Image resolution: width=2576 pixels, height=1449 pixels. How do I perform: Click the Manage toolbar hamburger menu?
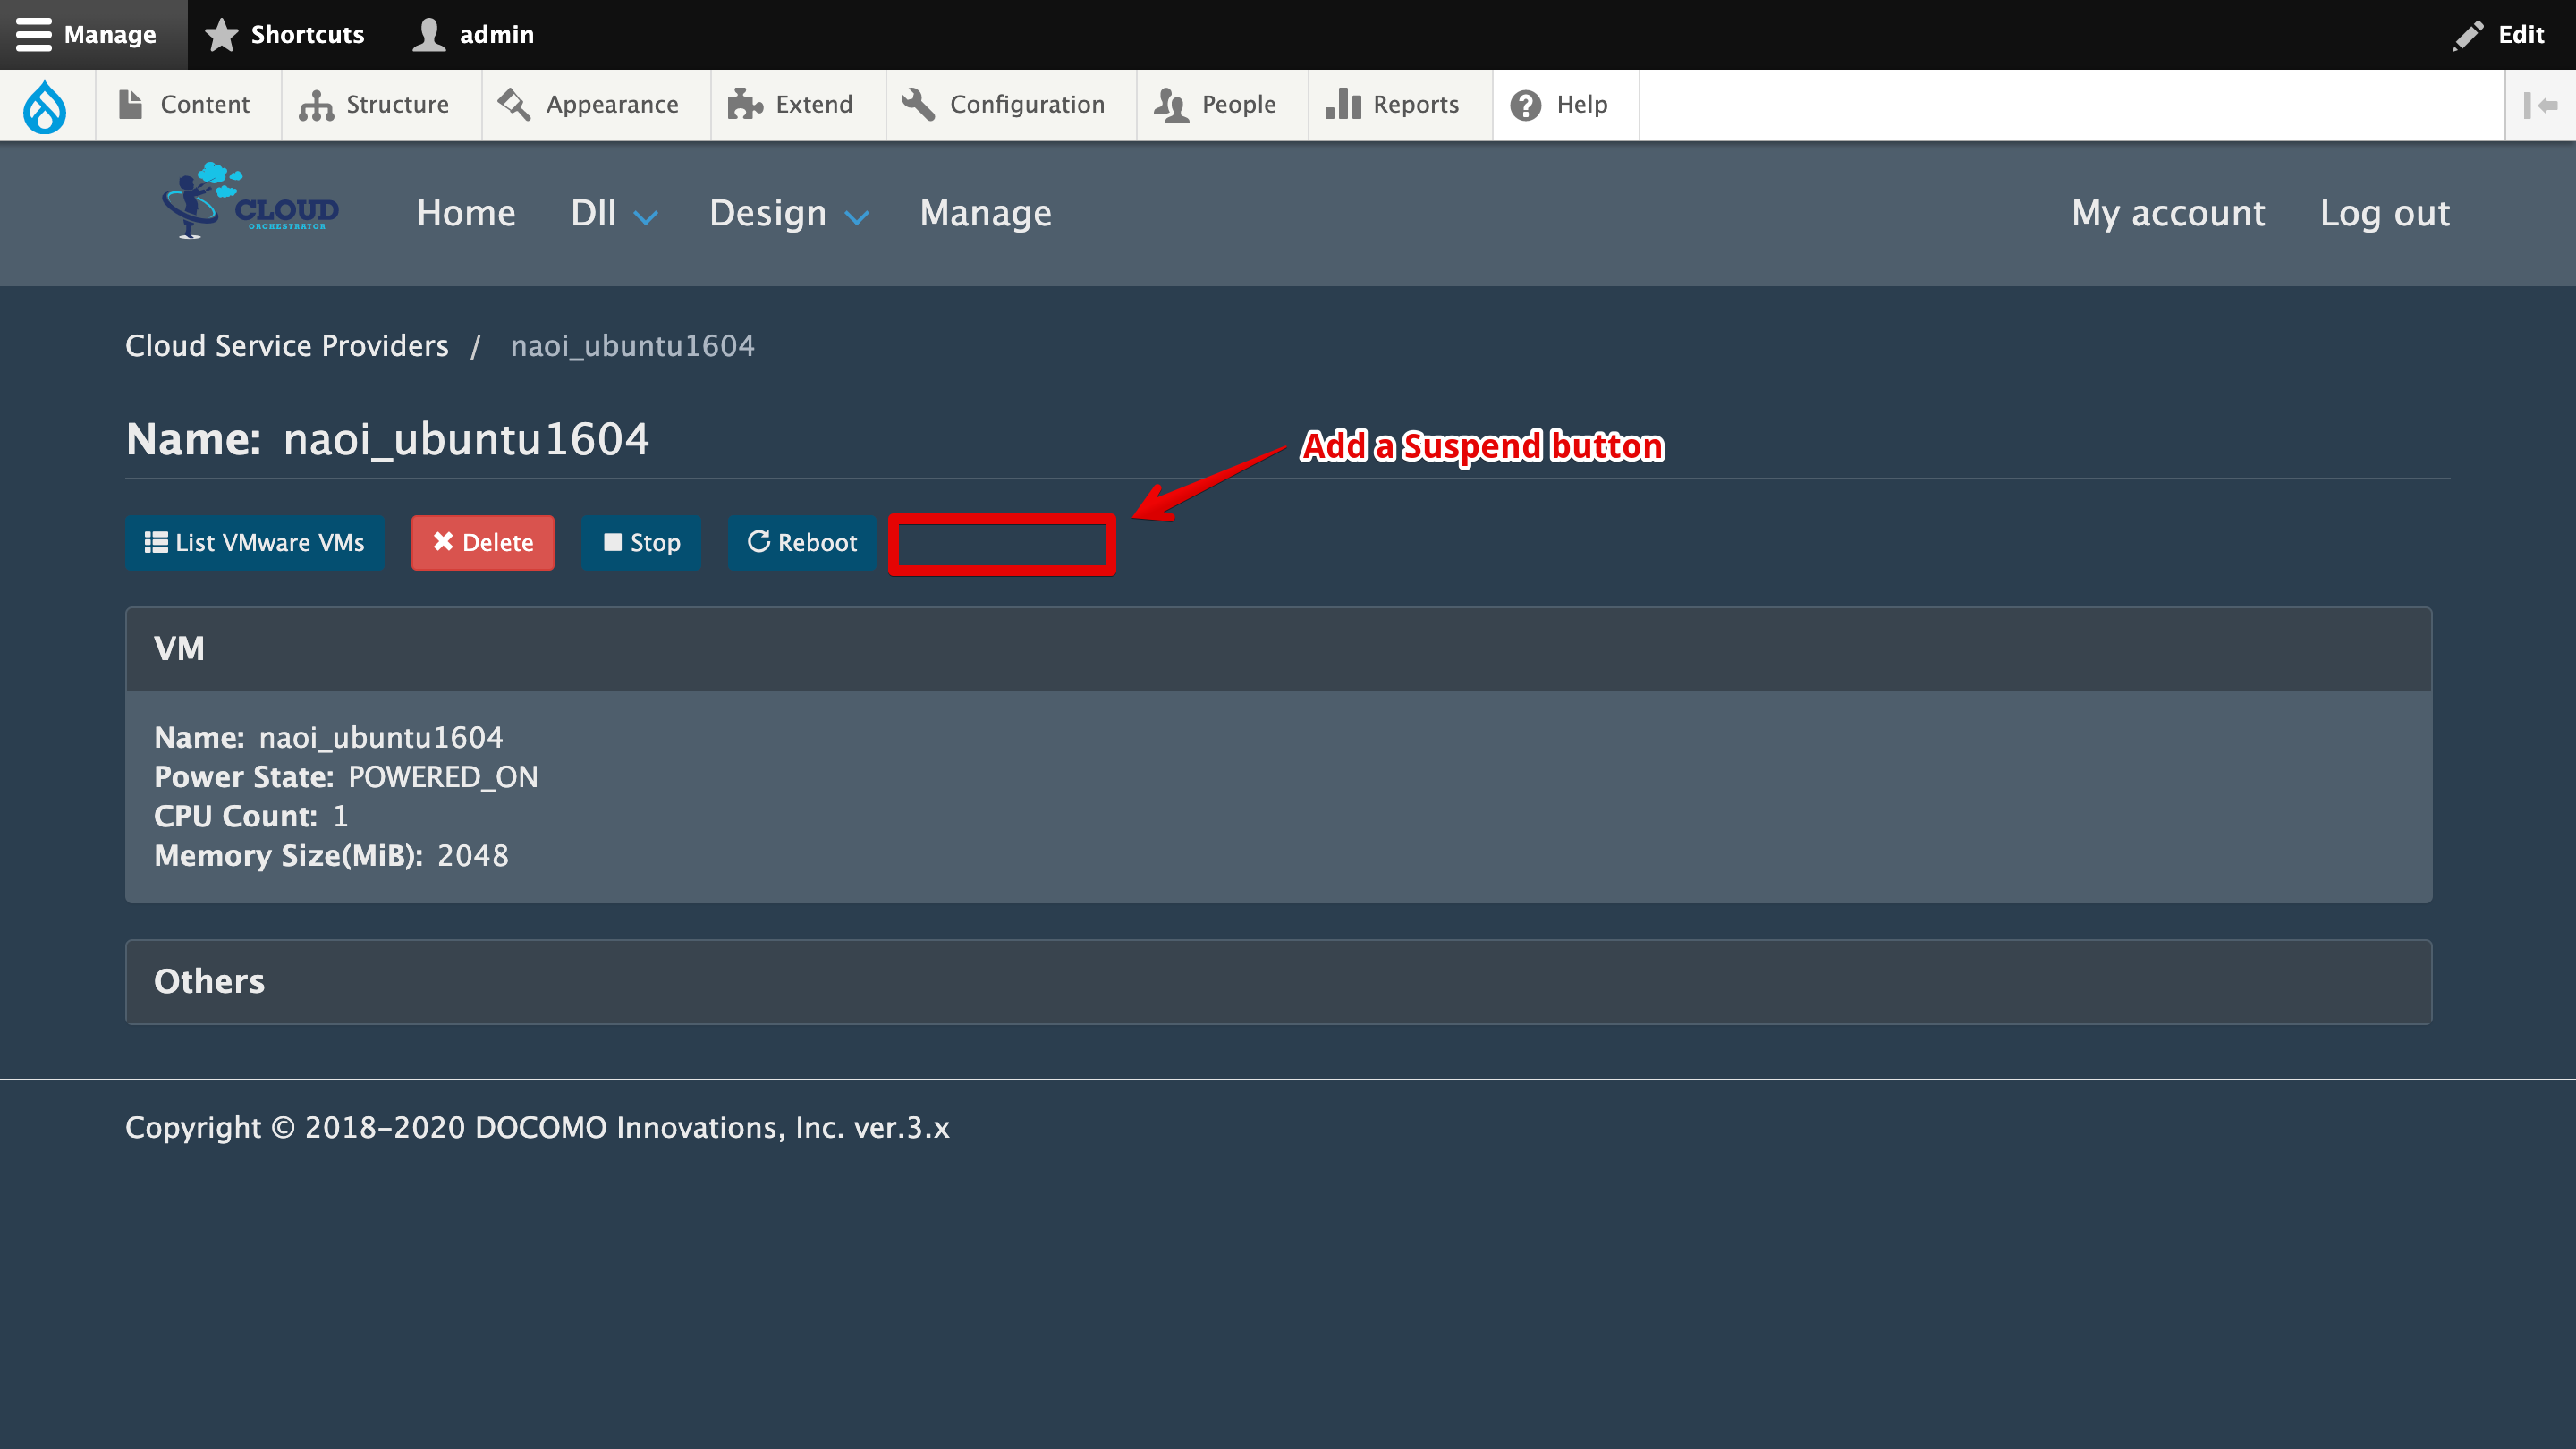pyautogui.click(x=38, y=34)
